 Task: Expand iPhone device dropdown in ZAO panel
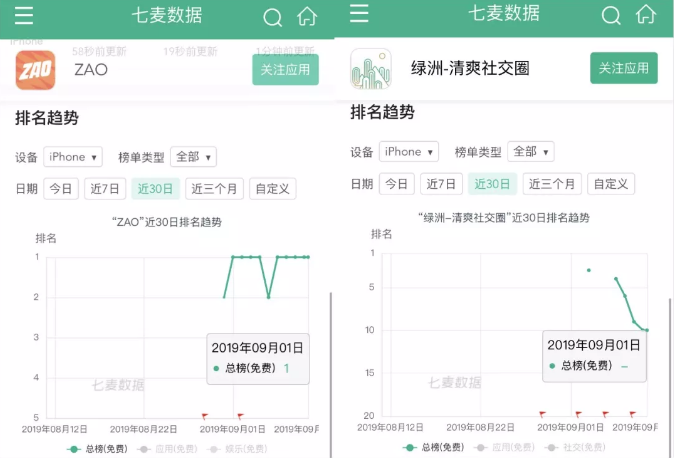73,157
